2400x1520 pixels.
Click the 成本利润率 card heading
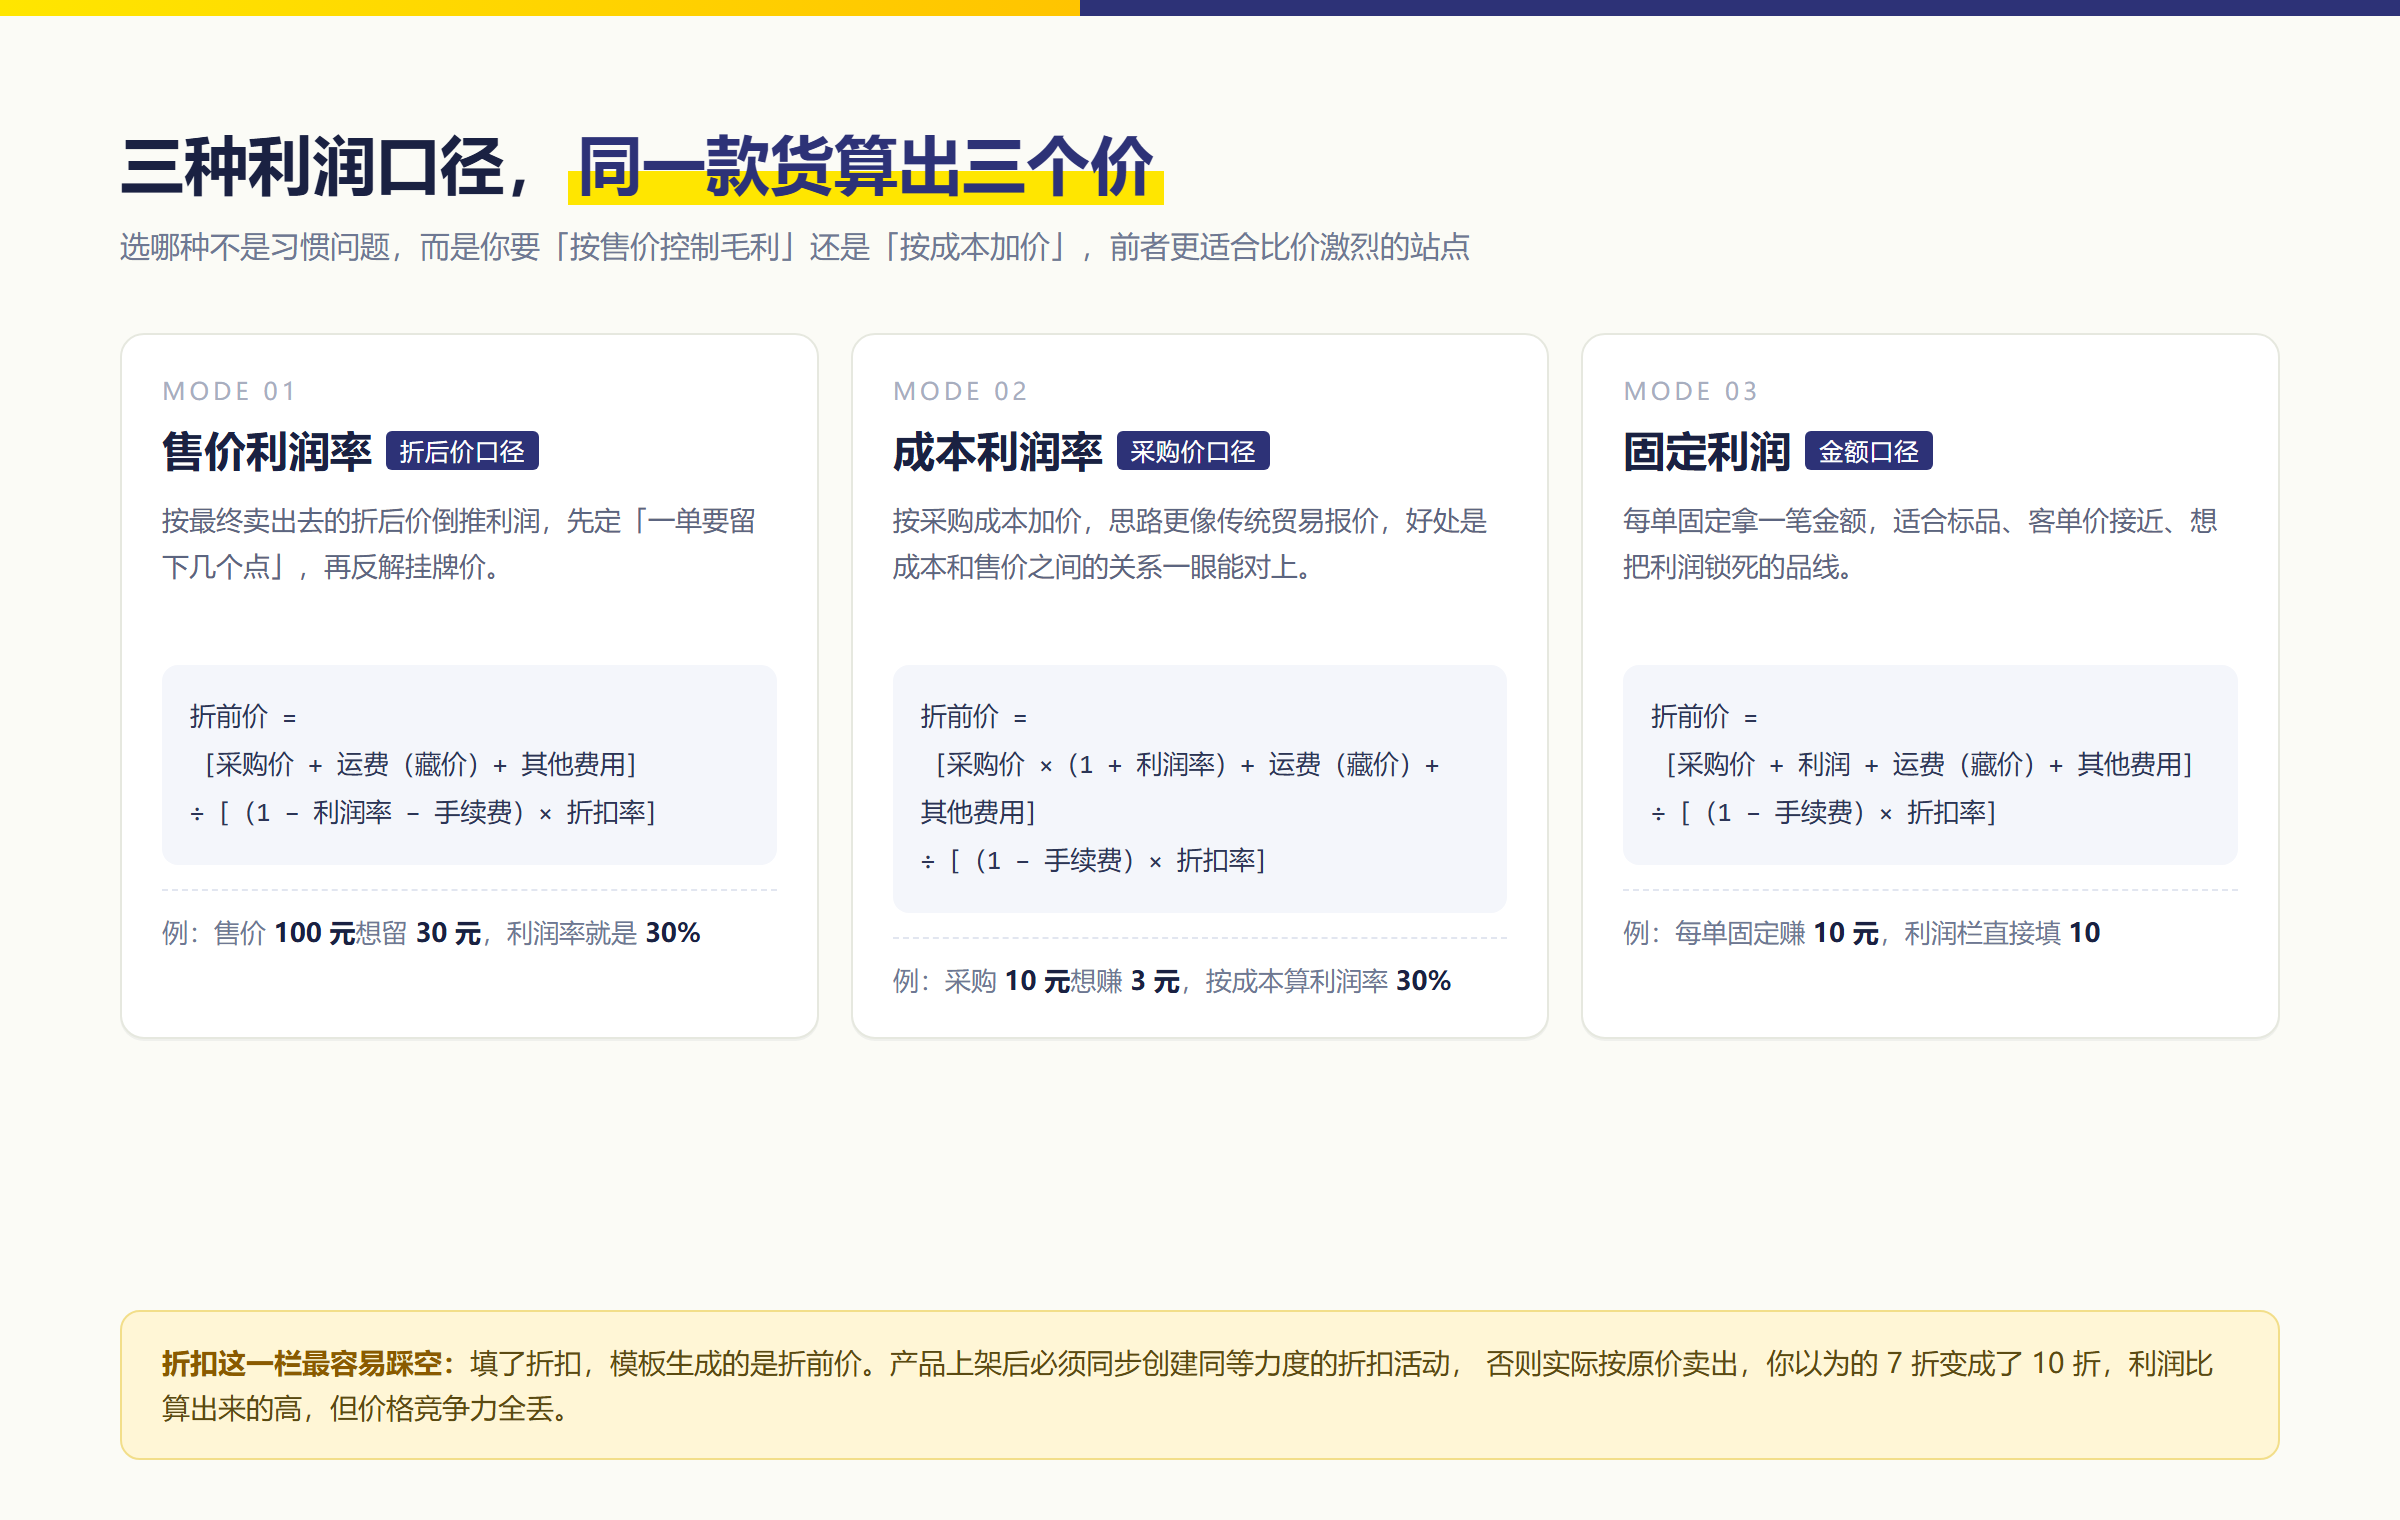pyautogui.click(x=997, y=452)
